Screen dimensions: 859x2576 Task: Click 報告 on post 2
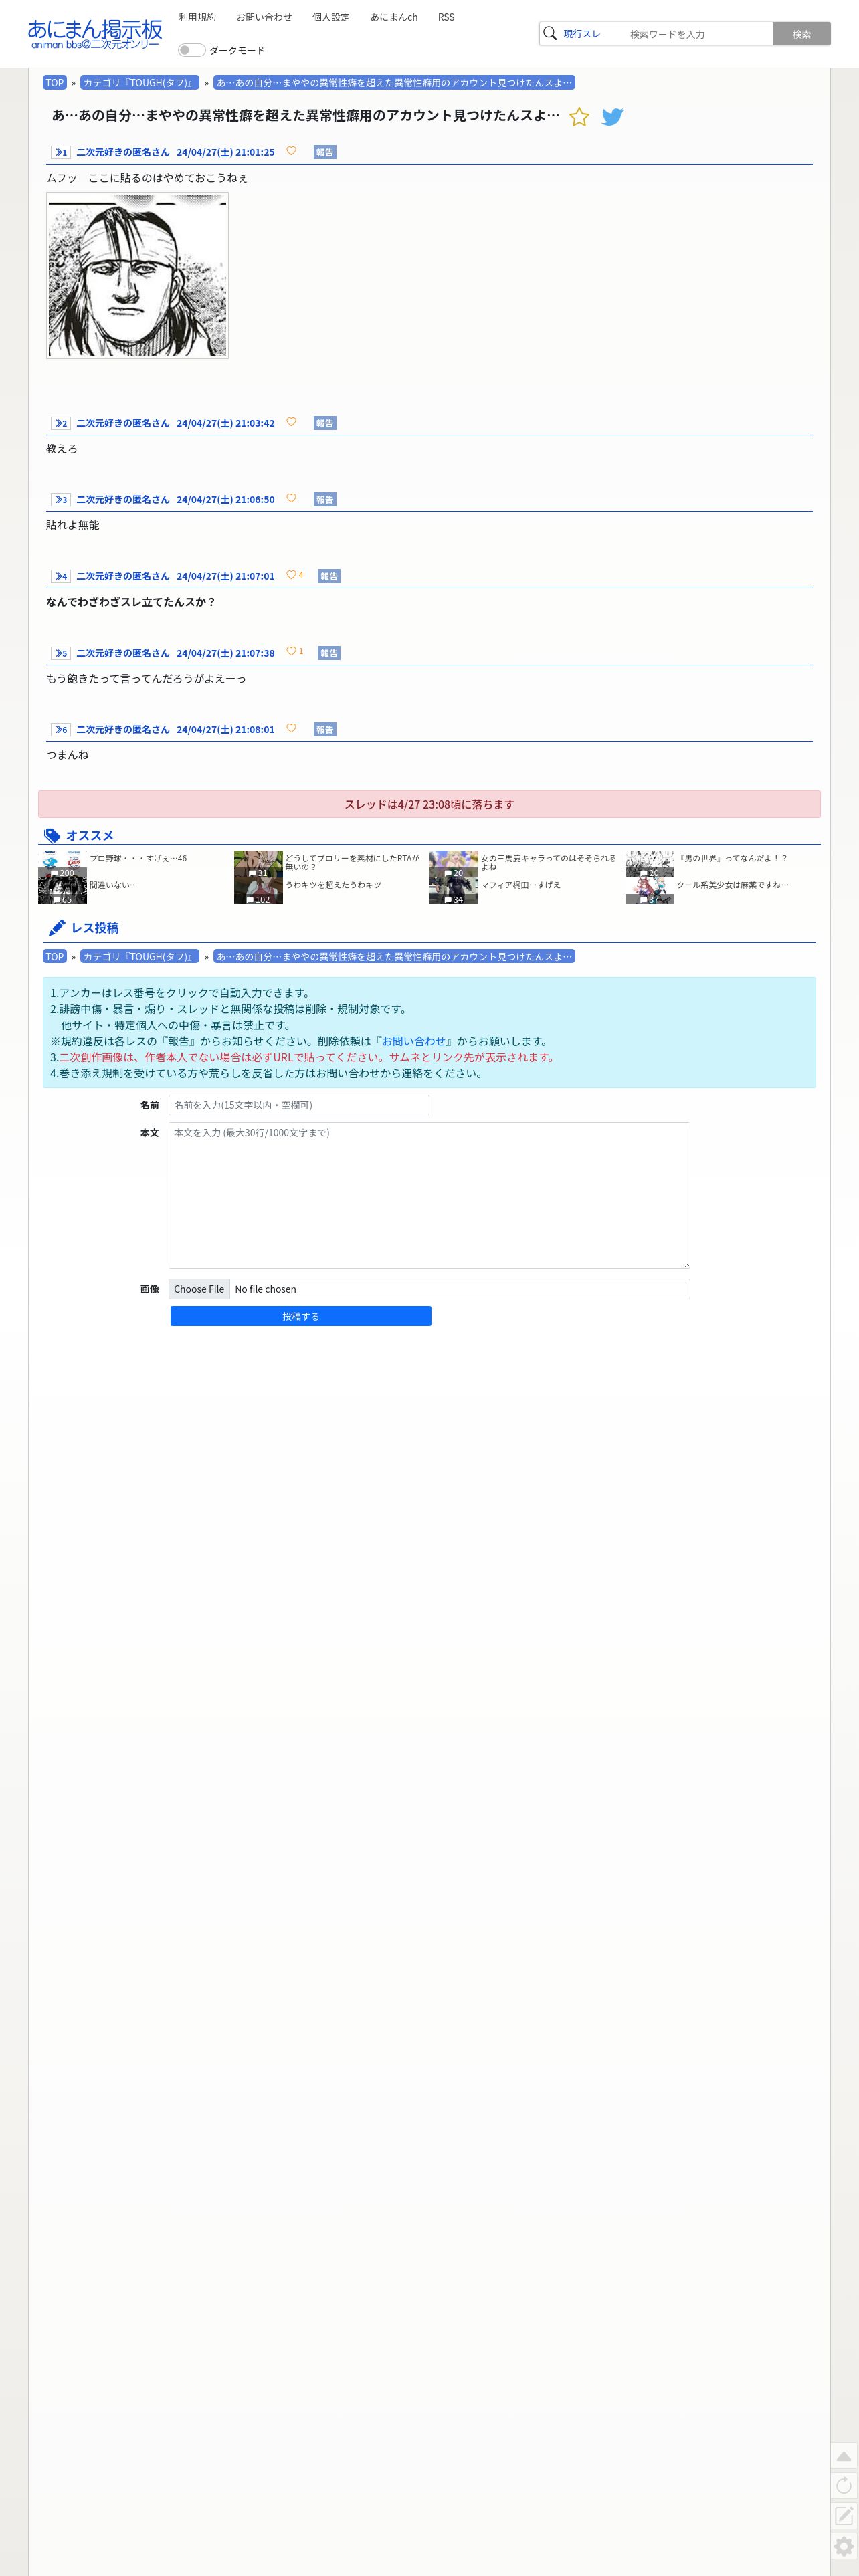(325, 423)
